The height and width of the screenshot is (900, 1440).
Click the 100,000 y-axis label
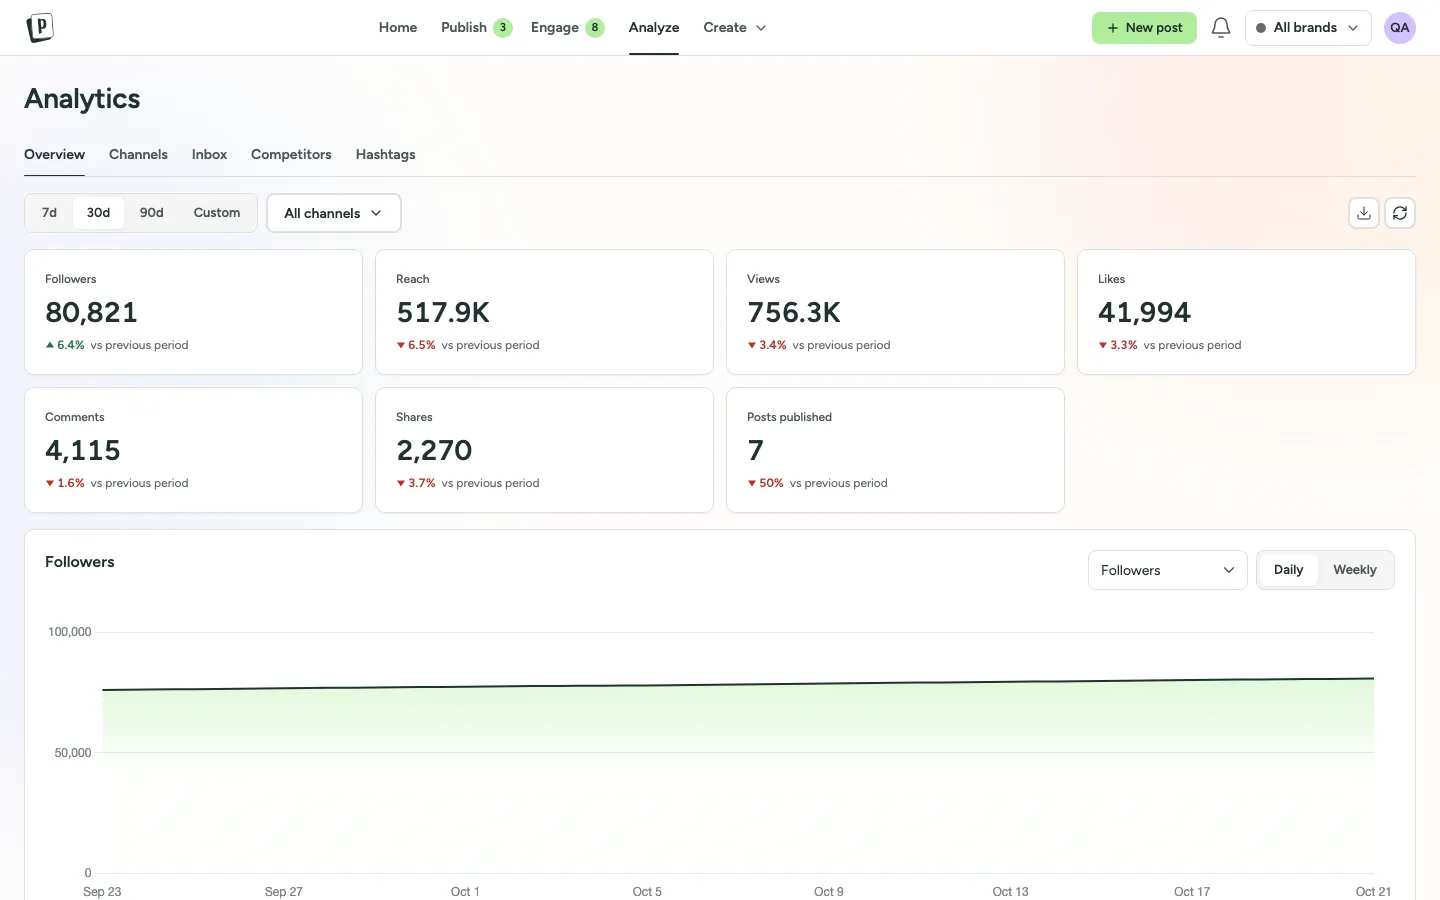coord(70,632)
